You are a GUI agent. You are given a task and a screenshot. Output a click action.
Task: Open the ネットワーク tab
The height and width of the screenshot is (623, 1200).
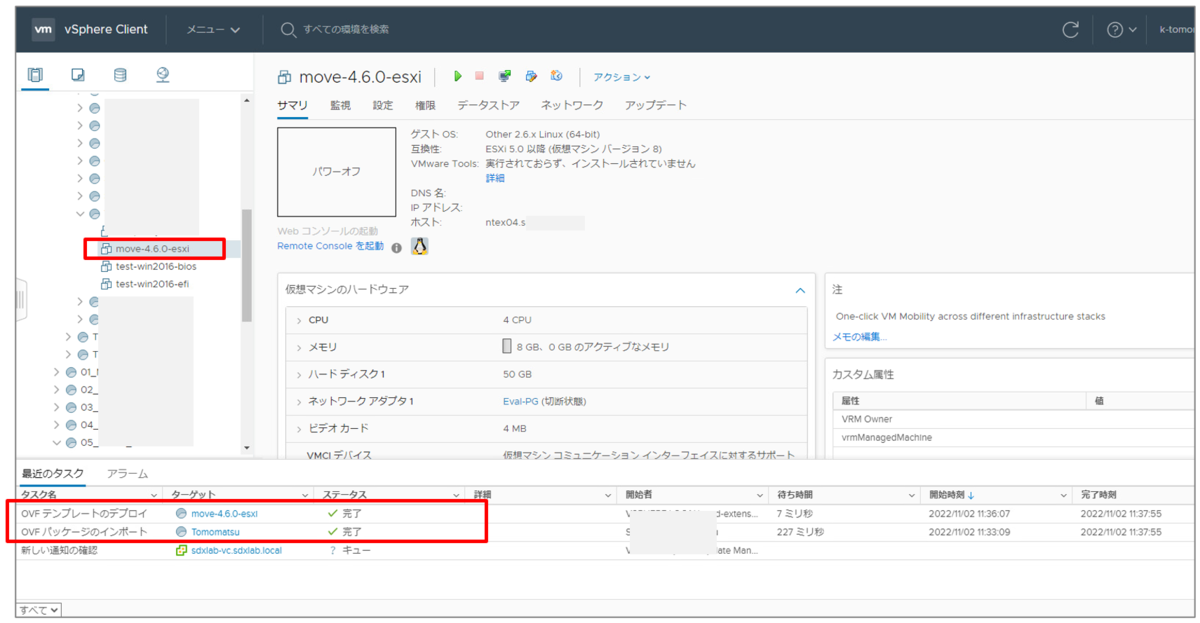572,105
